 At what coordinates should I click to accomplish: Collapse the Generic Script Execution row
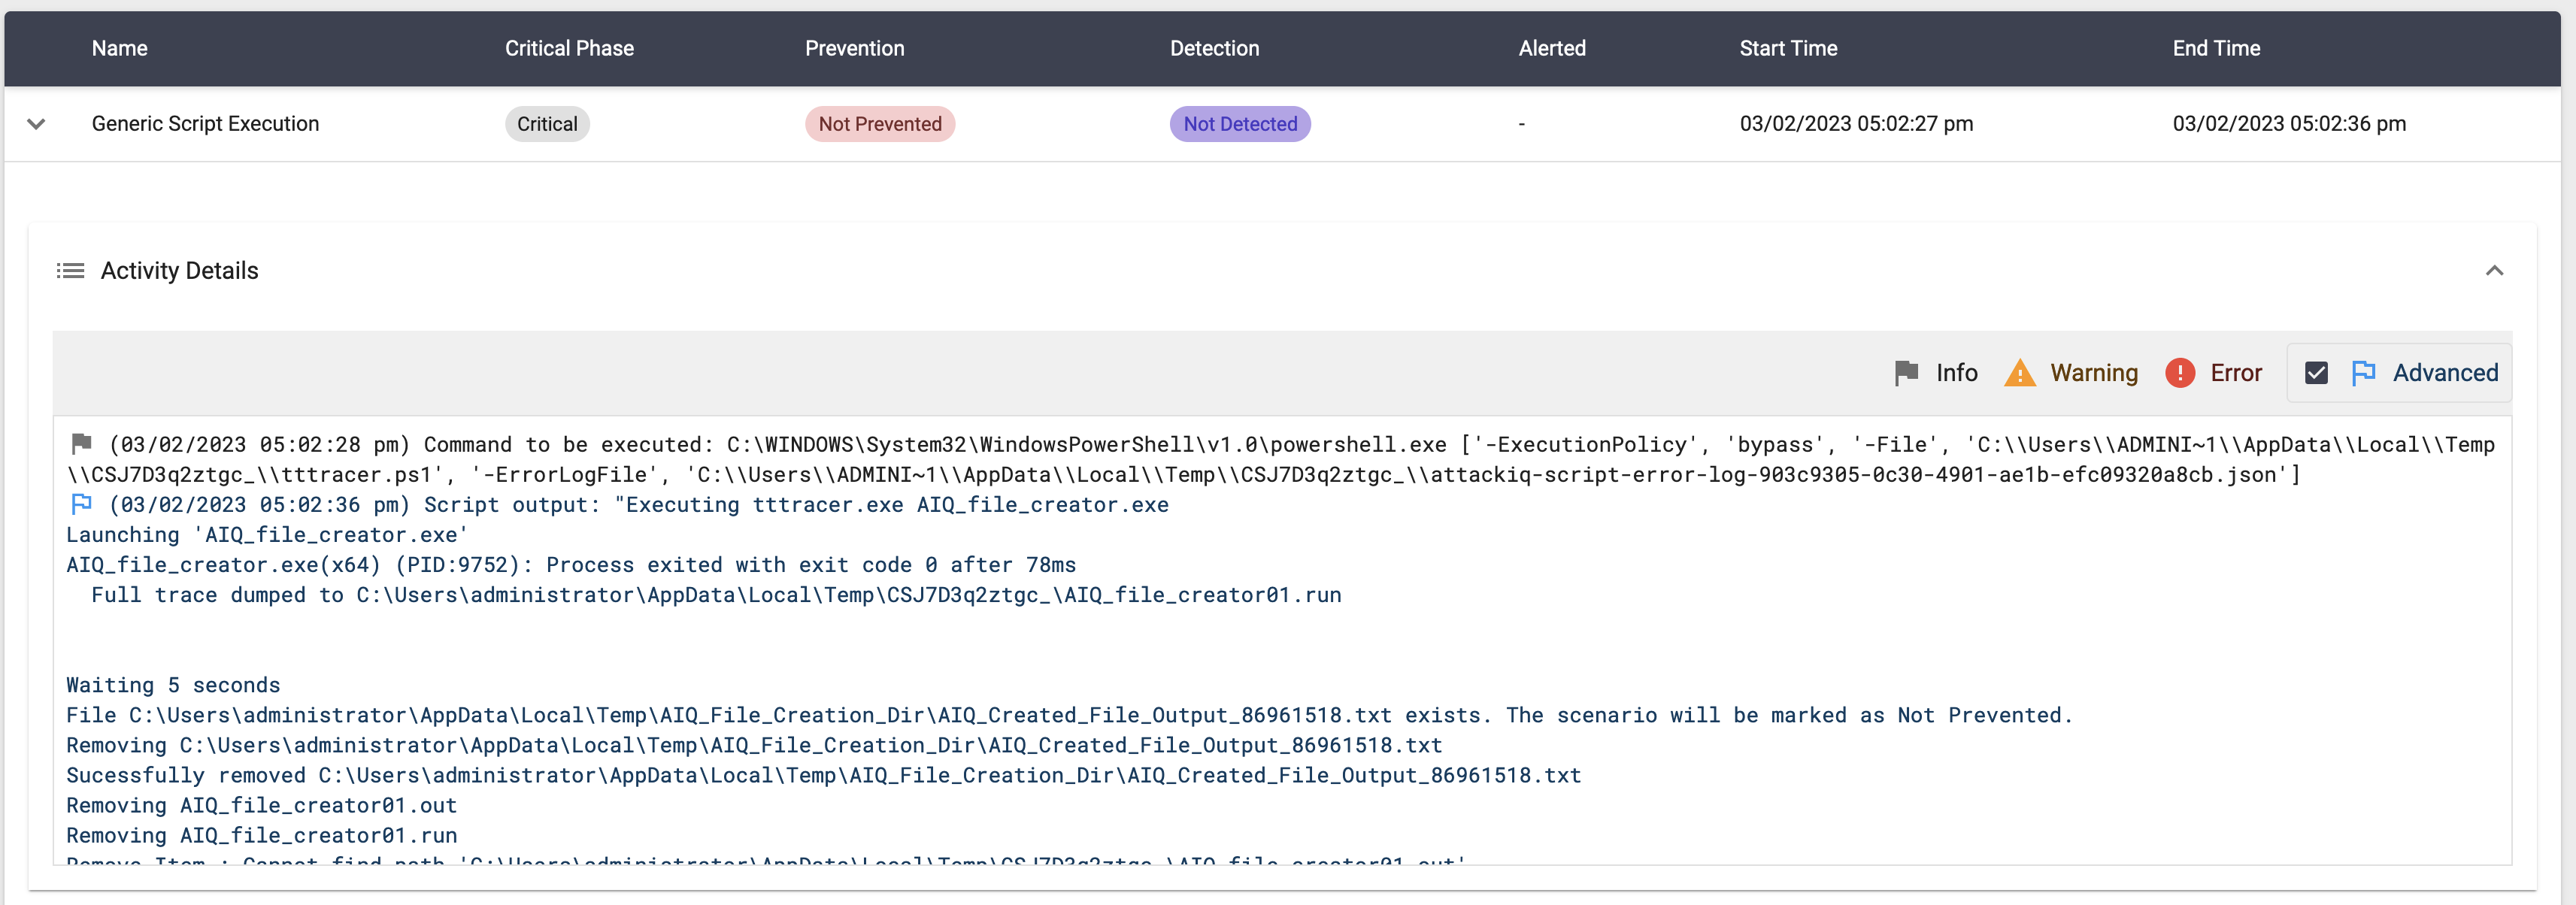[x=36, y=124]
